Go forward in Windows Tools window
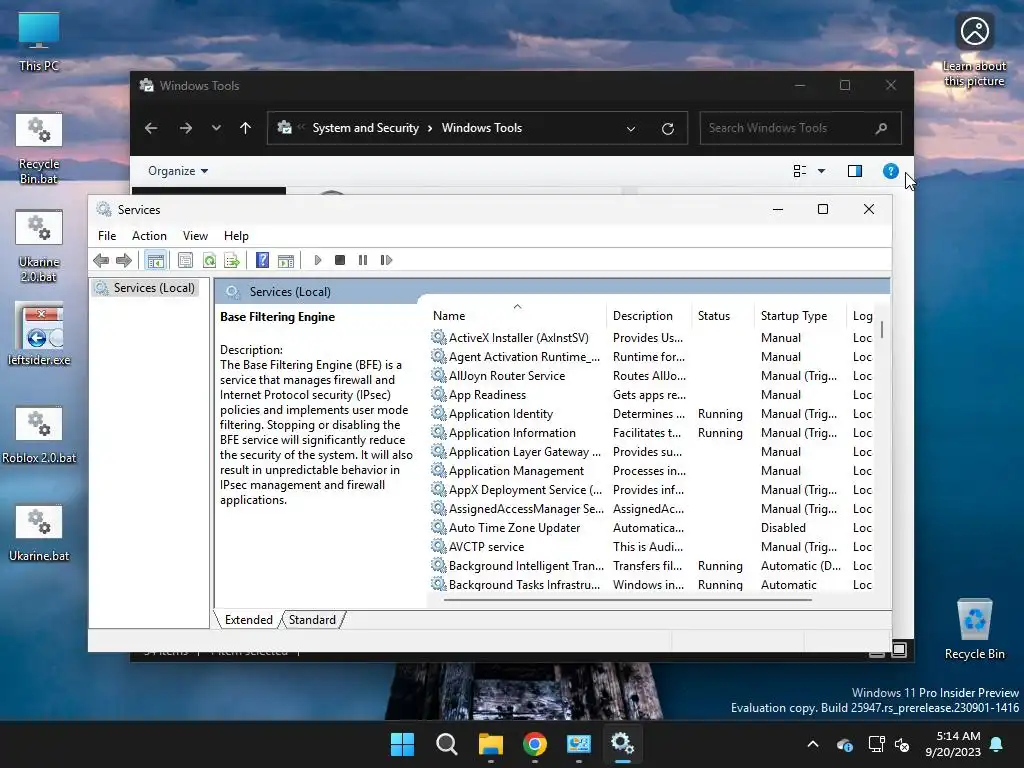Screen dimensions: 1024x768 tap(185, 128)
